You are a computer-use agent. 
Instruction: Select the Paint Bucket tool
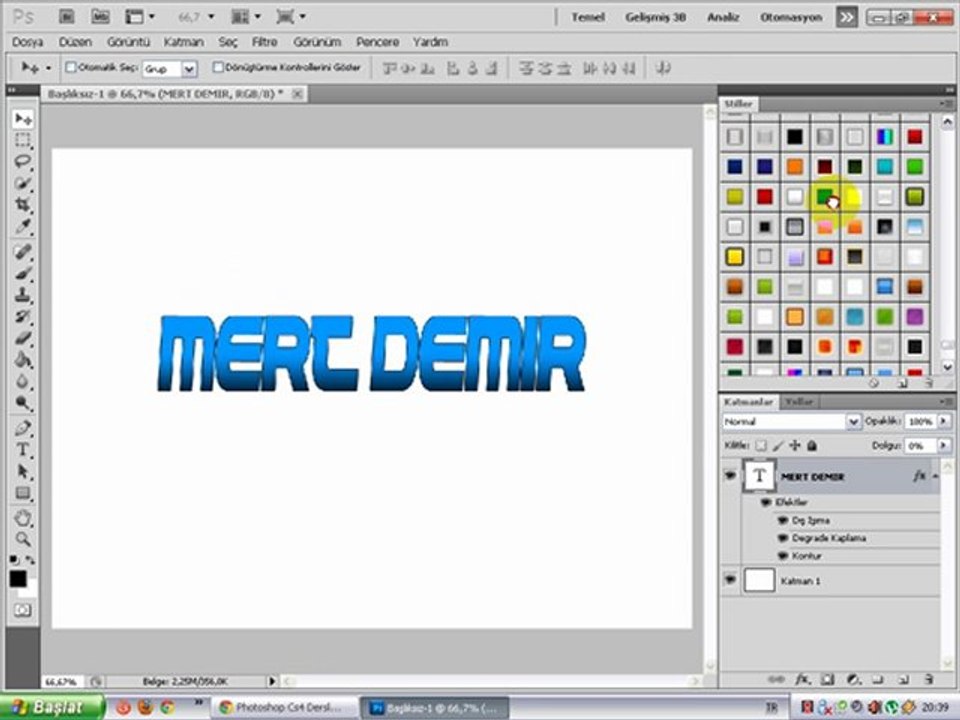click(23, 359)
